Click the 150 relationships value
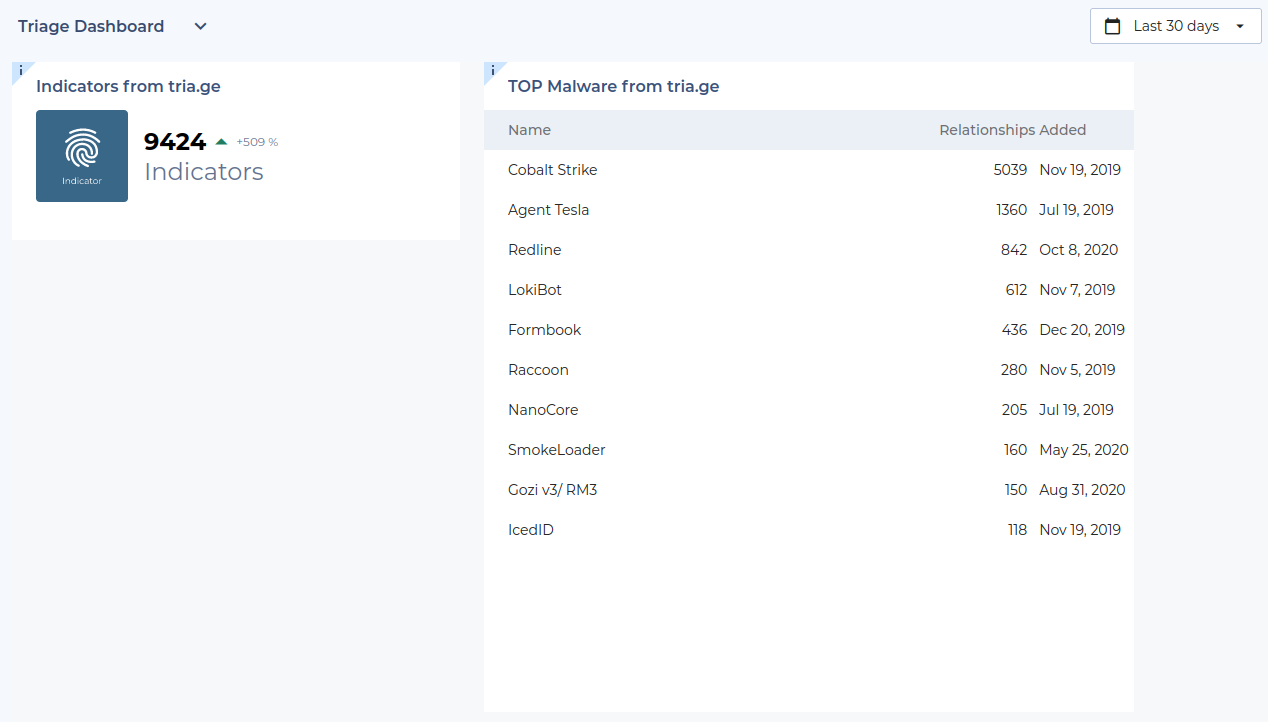The height and width of the screenshot is (722, 1268). [1015, 490]
